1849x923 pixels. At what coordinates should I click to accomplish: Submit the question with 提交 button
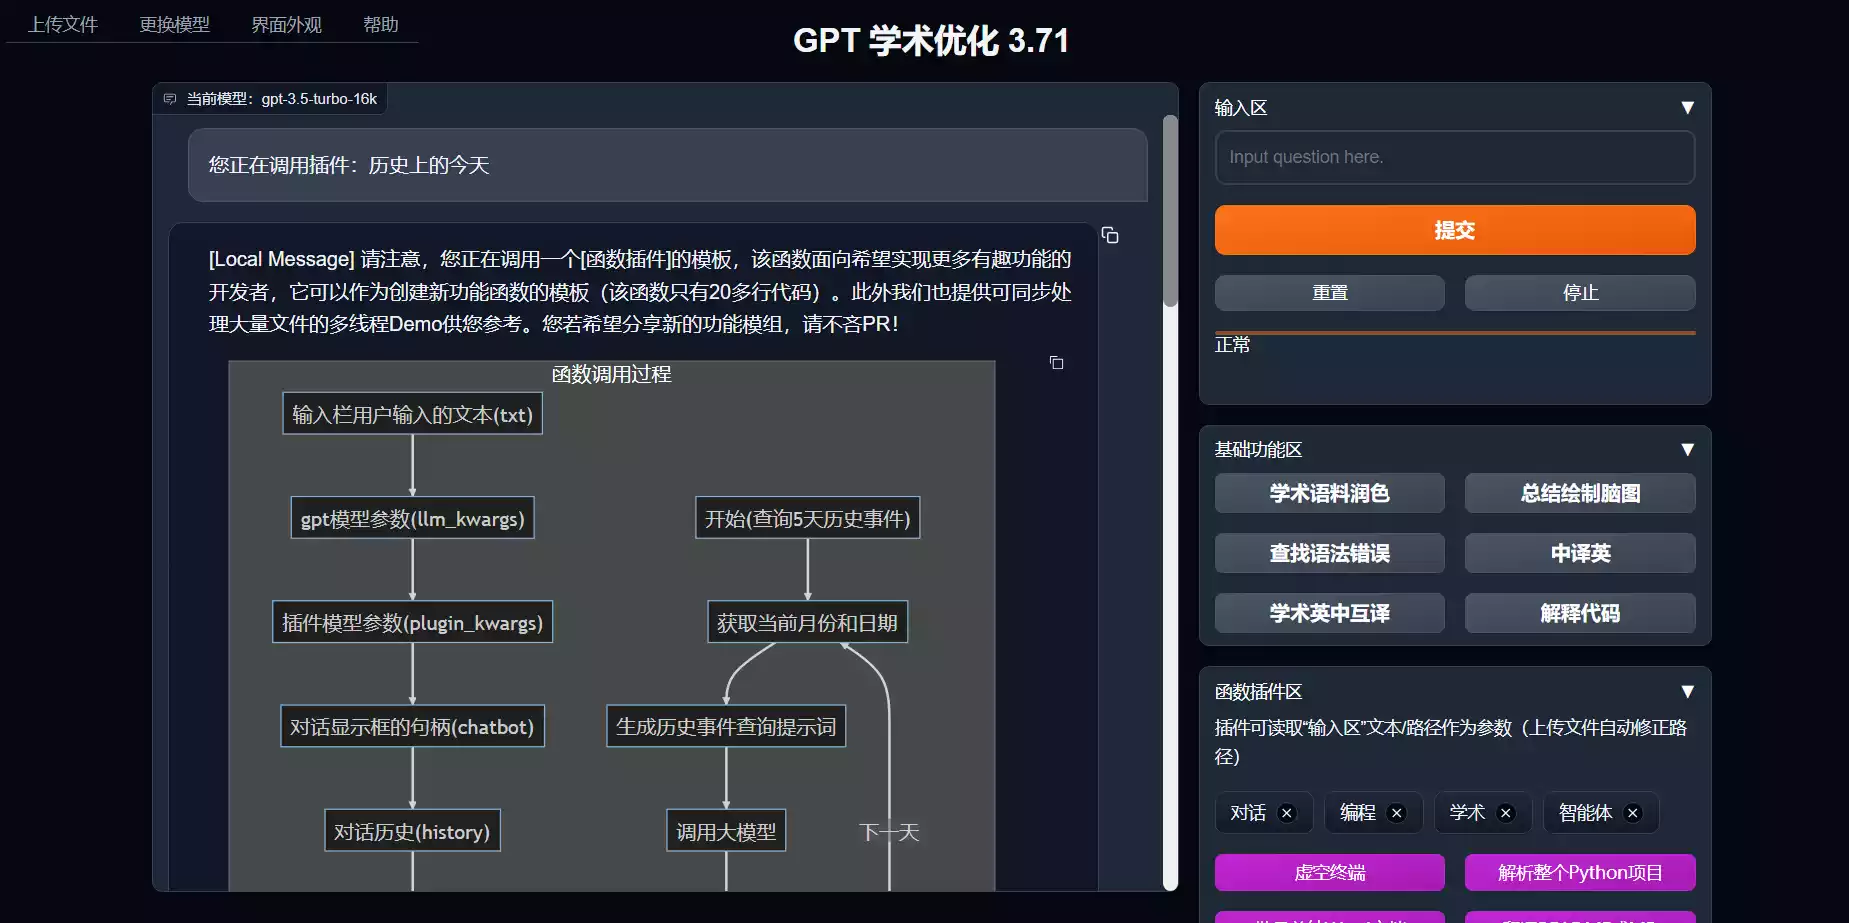coord(1454,229)
